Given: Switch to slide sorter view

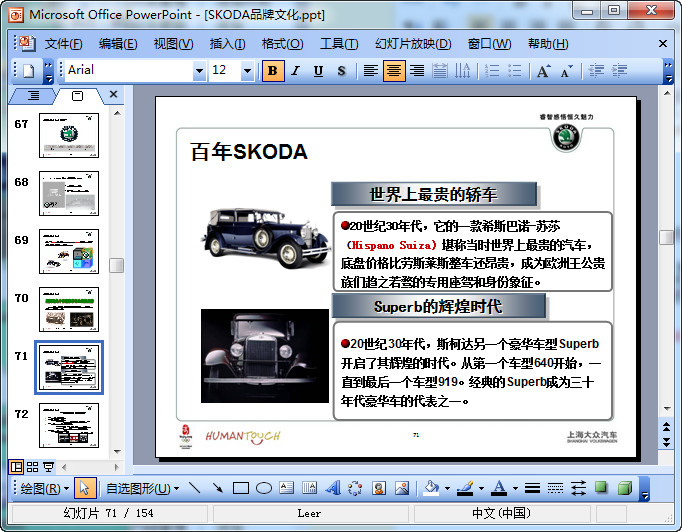Looking at the screenshot, I should click(32, 466).
